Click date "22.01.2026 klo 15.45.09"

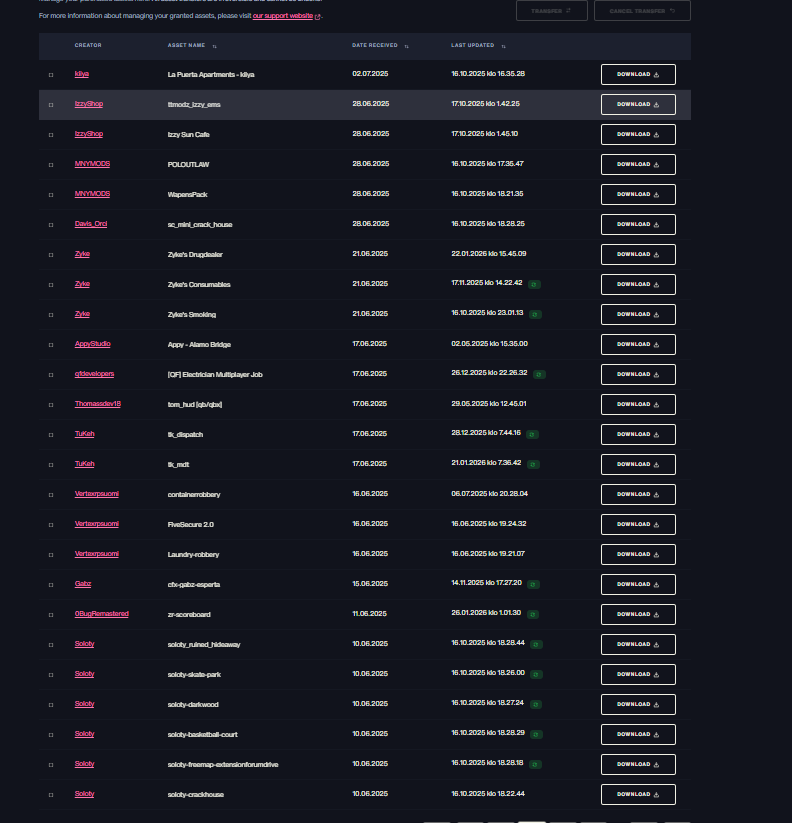(489, 254)
